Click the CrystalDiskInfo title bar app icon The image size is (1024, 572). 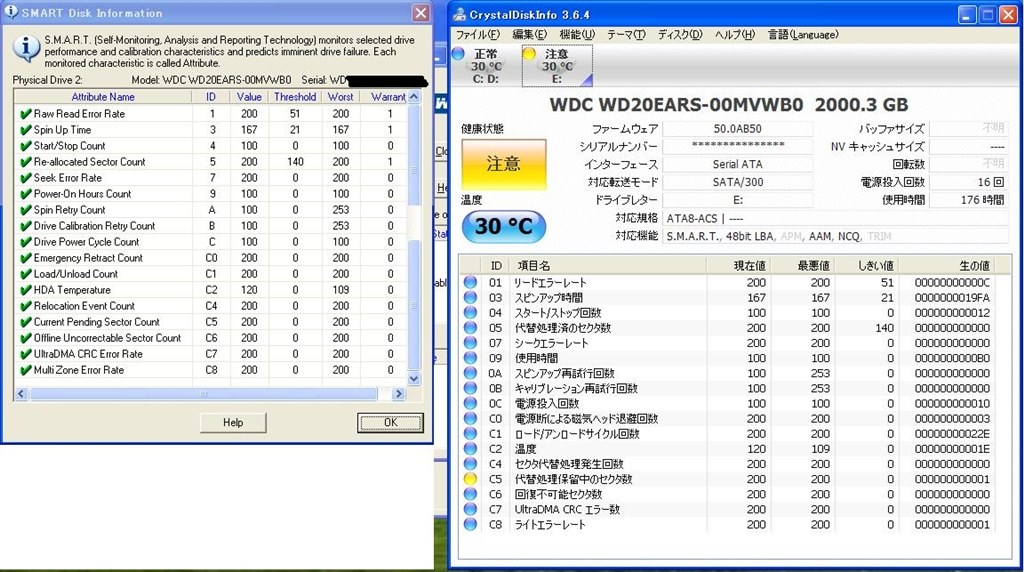(460, 14)
